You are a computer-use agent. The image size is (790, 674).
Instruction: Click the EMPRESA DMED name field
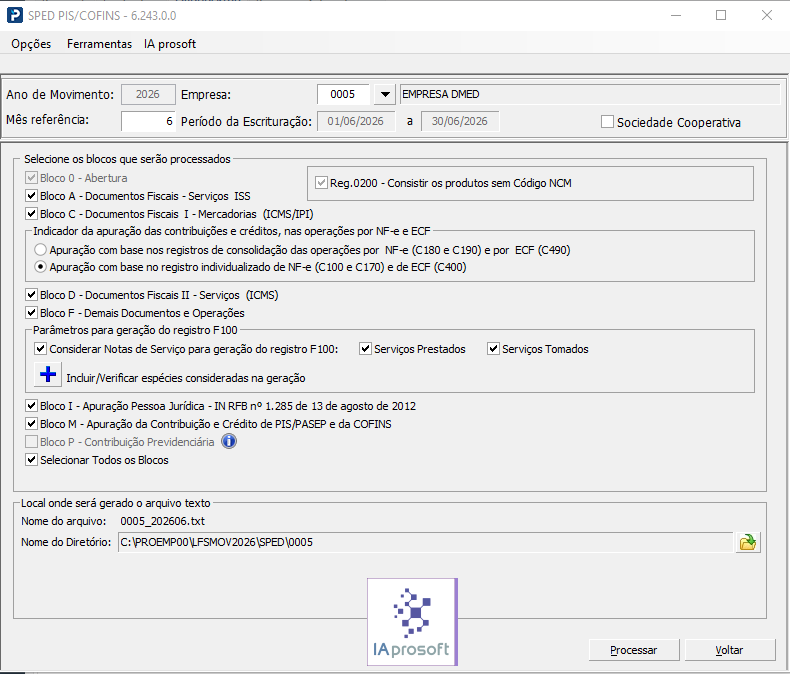pos(590,94)
